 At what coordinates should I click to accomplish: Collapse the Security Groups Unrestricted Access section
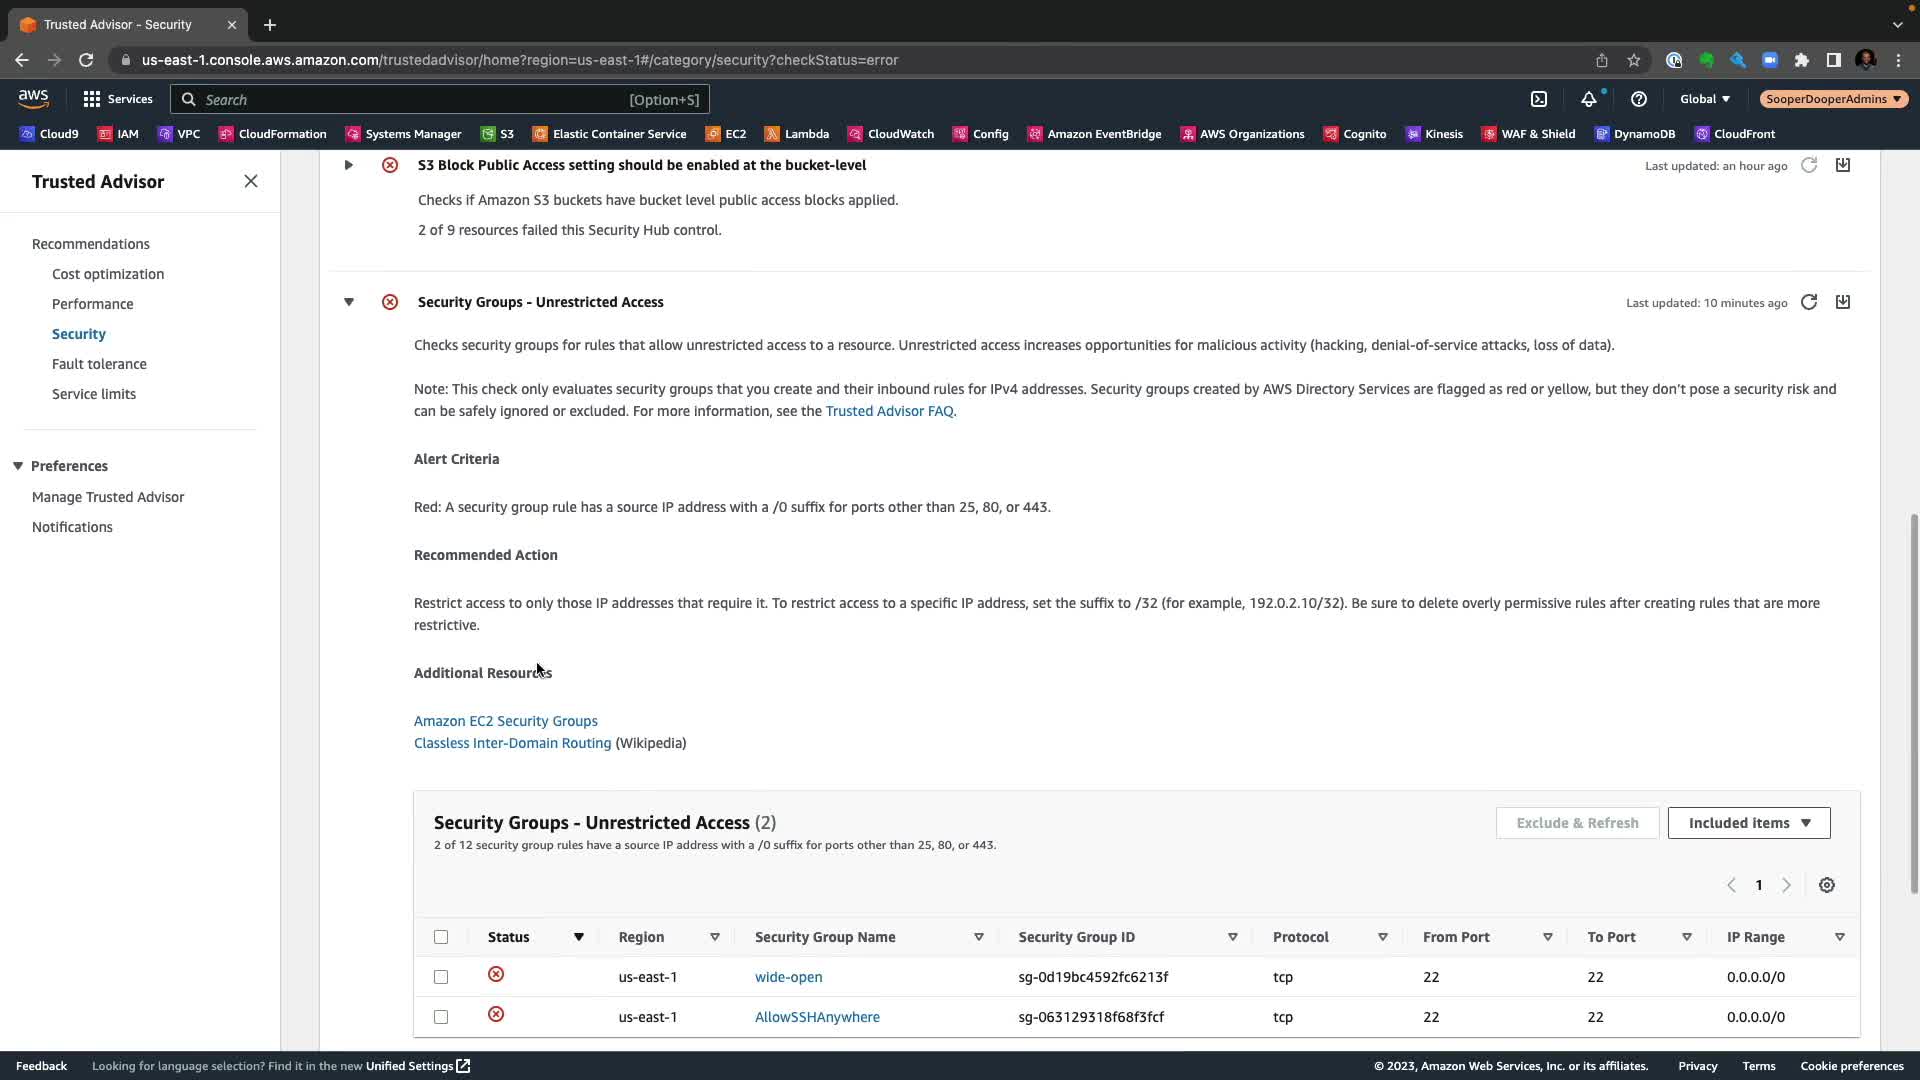point(349,302)
